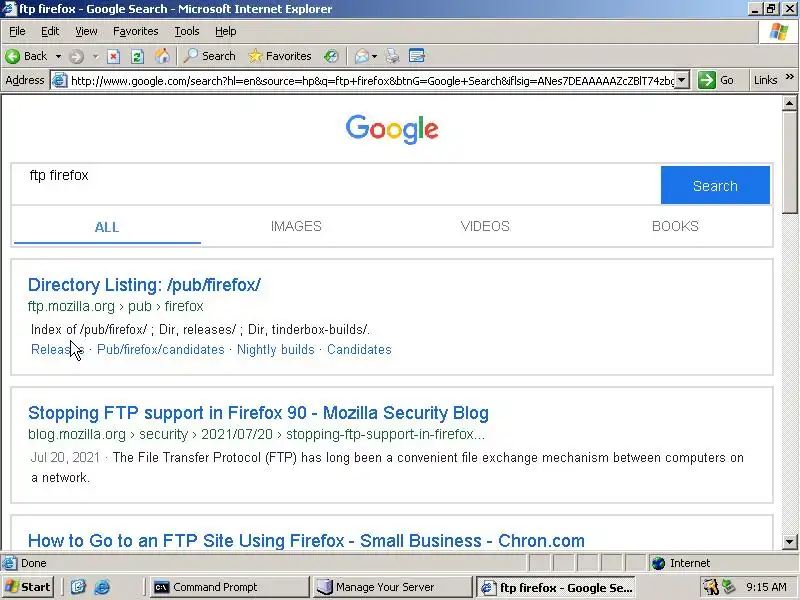800x600 pixels.
Task: Expand the address bar dropdown list
Action: (x=682, y=81)
